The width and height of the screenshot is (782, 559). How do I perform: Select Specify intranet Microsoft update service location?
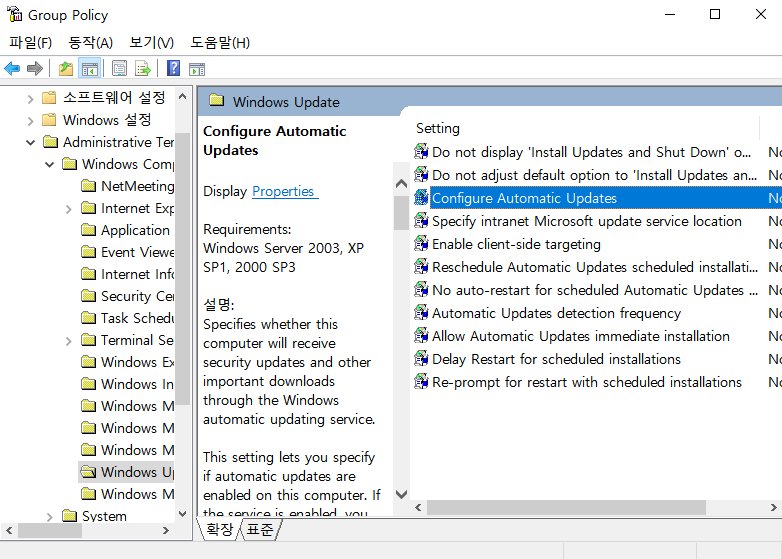[586, 221]
